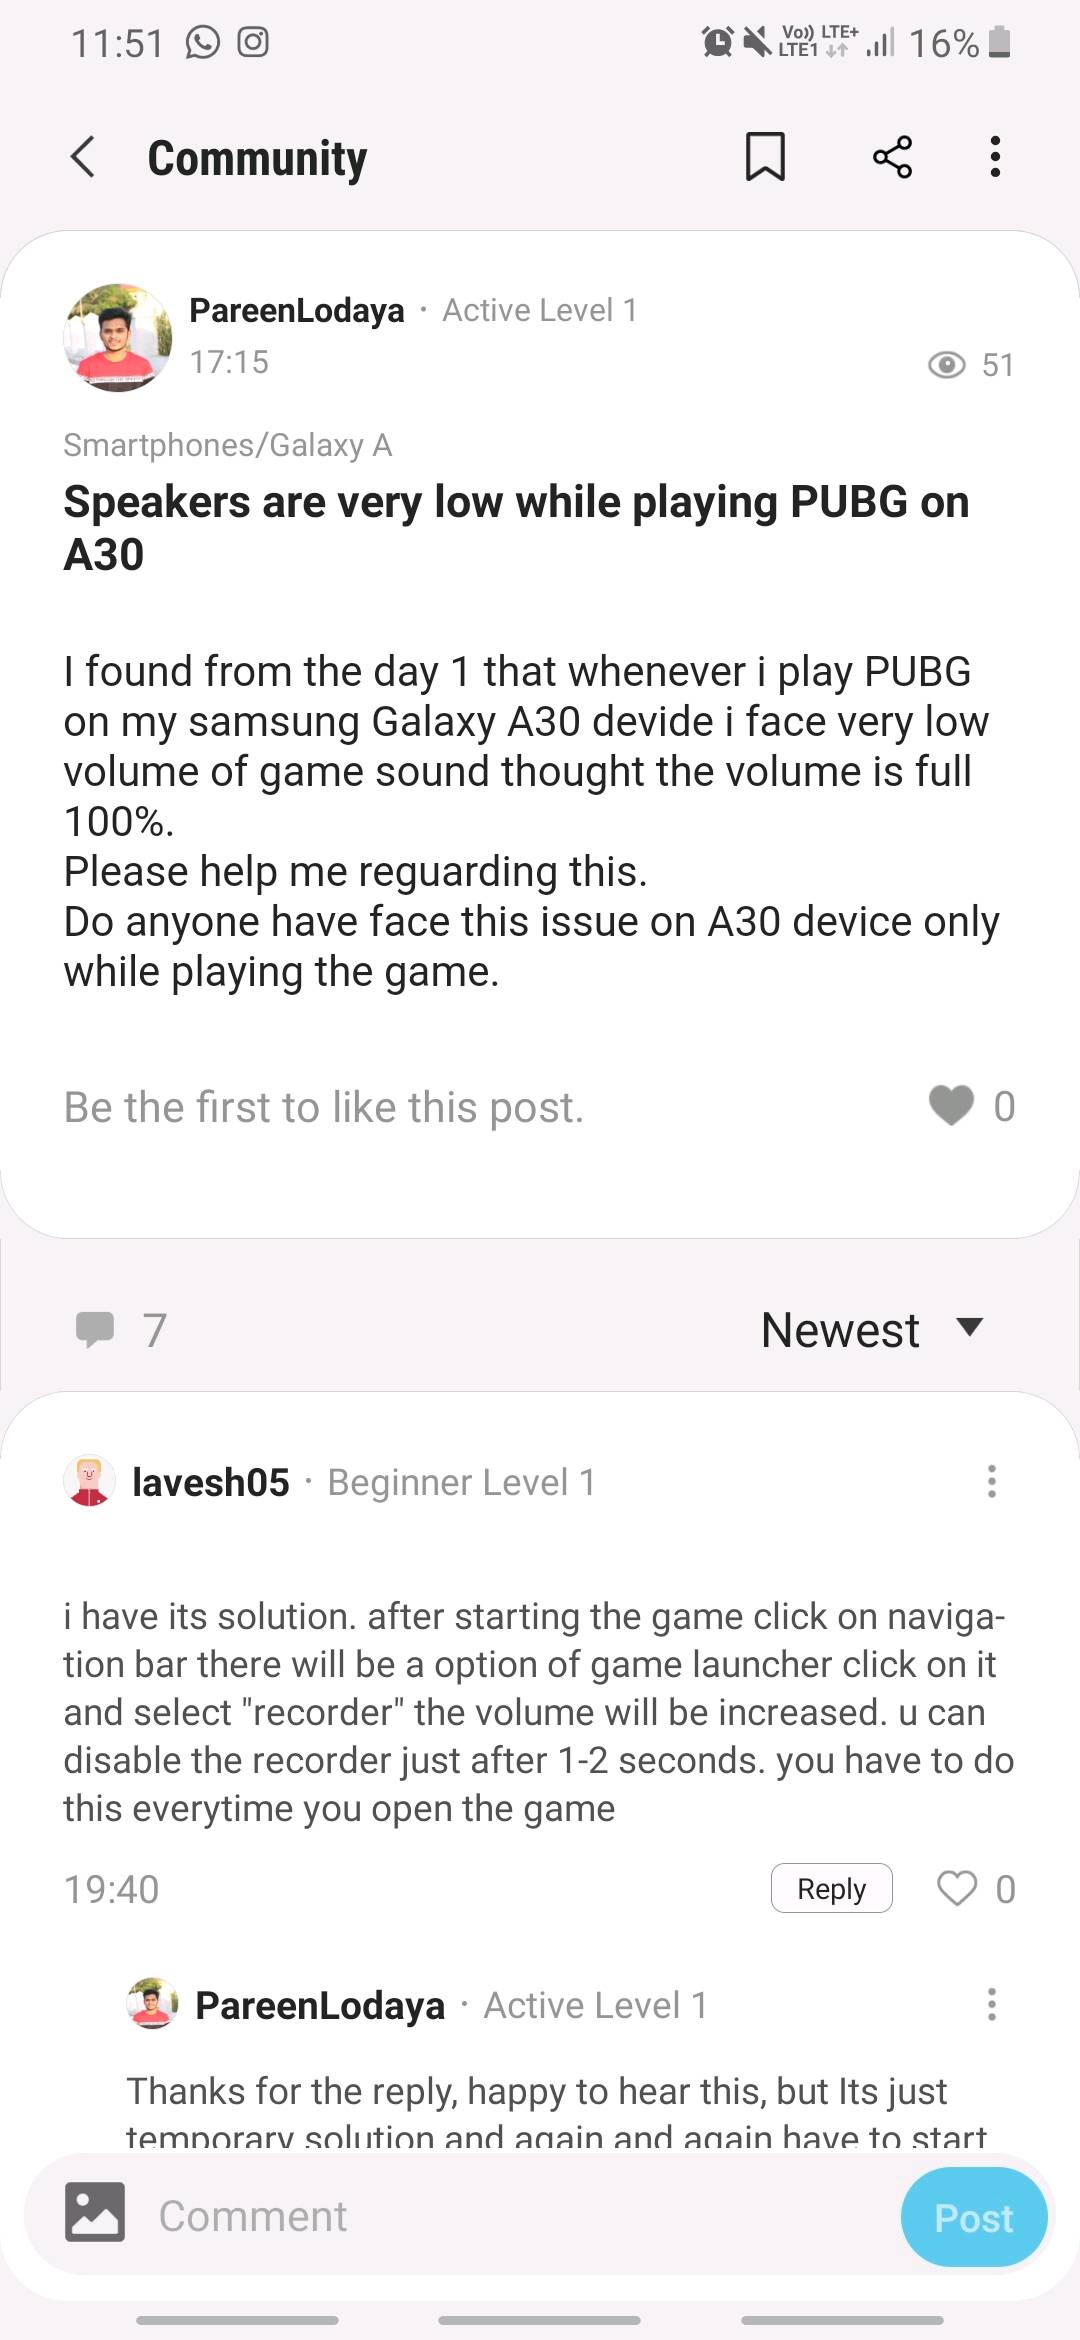Viewport: 1080px width, 2340px height.
Task: Like lavesh05's comment with the heart outline
Action: tap(957, 1888)
